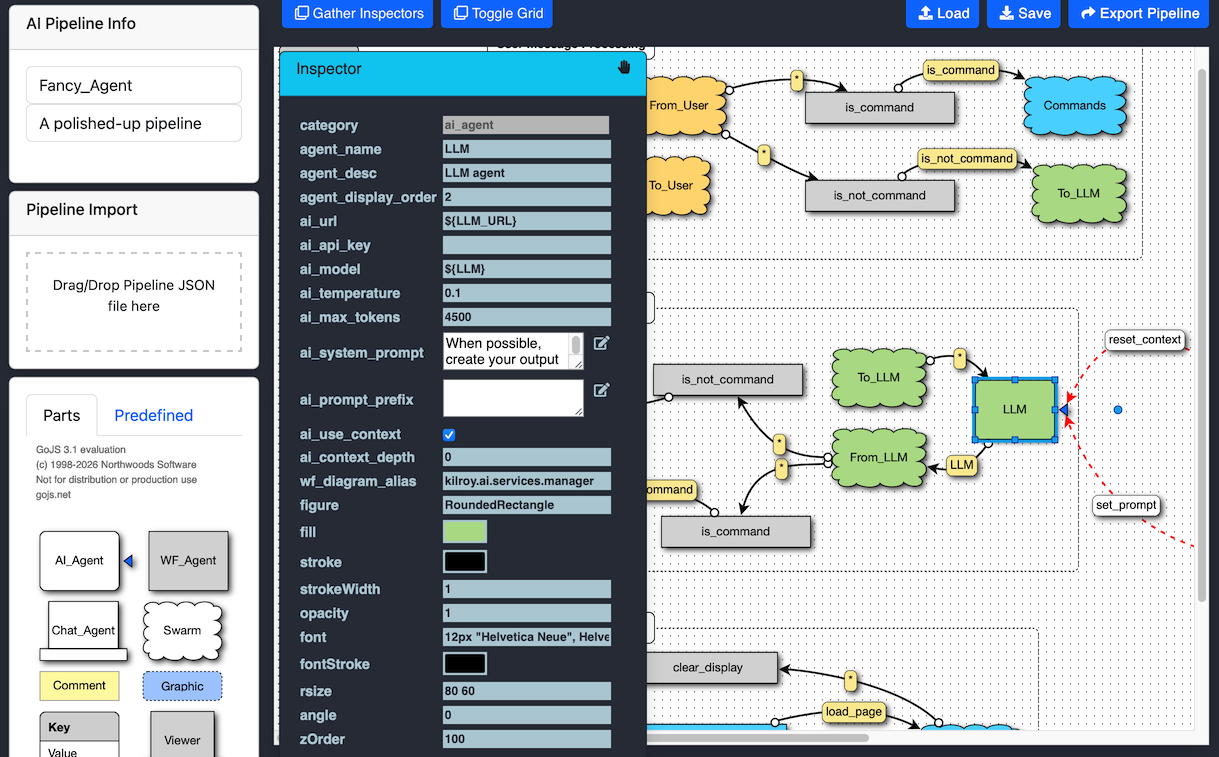Click the Load button
The width and height of the screenshot is (1219, 757).
point(942,13)
